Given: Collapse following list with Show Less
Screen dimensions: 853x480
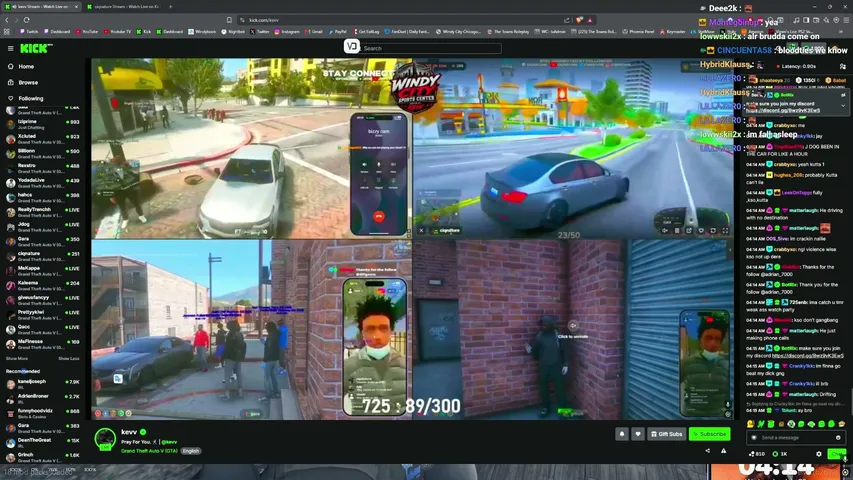Looking at the screenshot, I should pos(69,359).
